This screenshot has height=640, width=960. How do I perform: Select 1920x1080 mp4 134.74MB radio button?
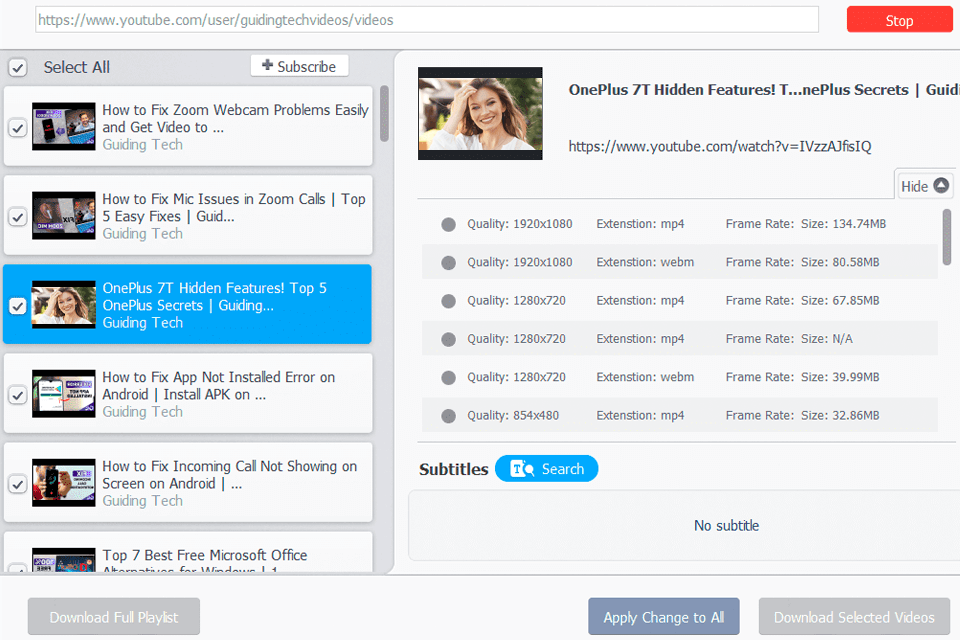coord(448,224)
